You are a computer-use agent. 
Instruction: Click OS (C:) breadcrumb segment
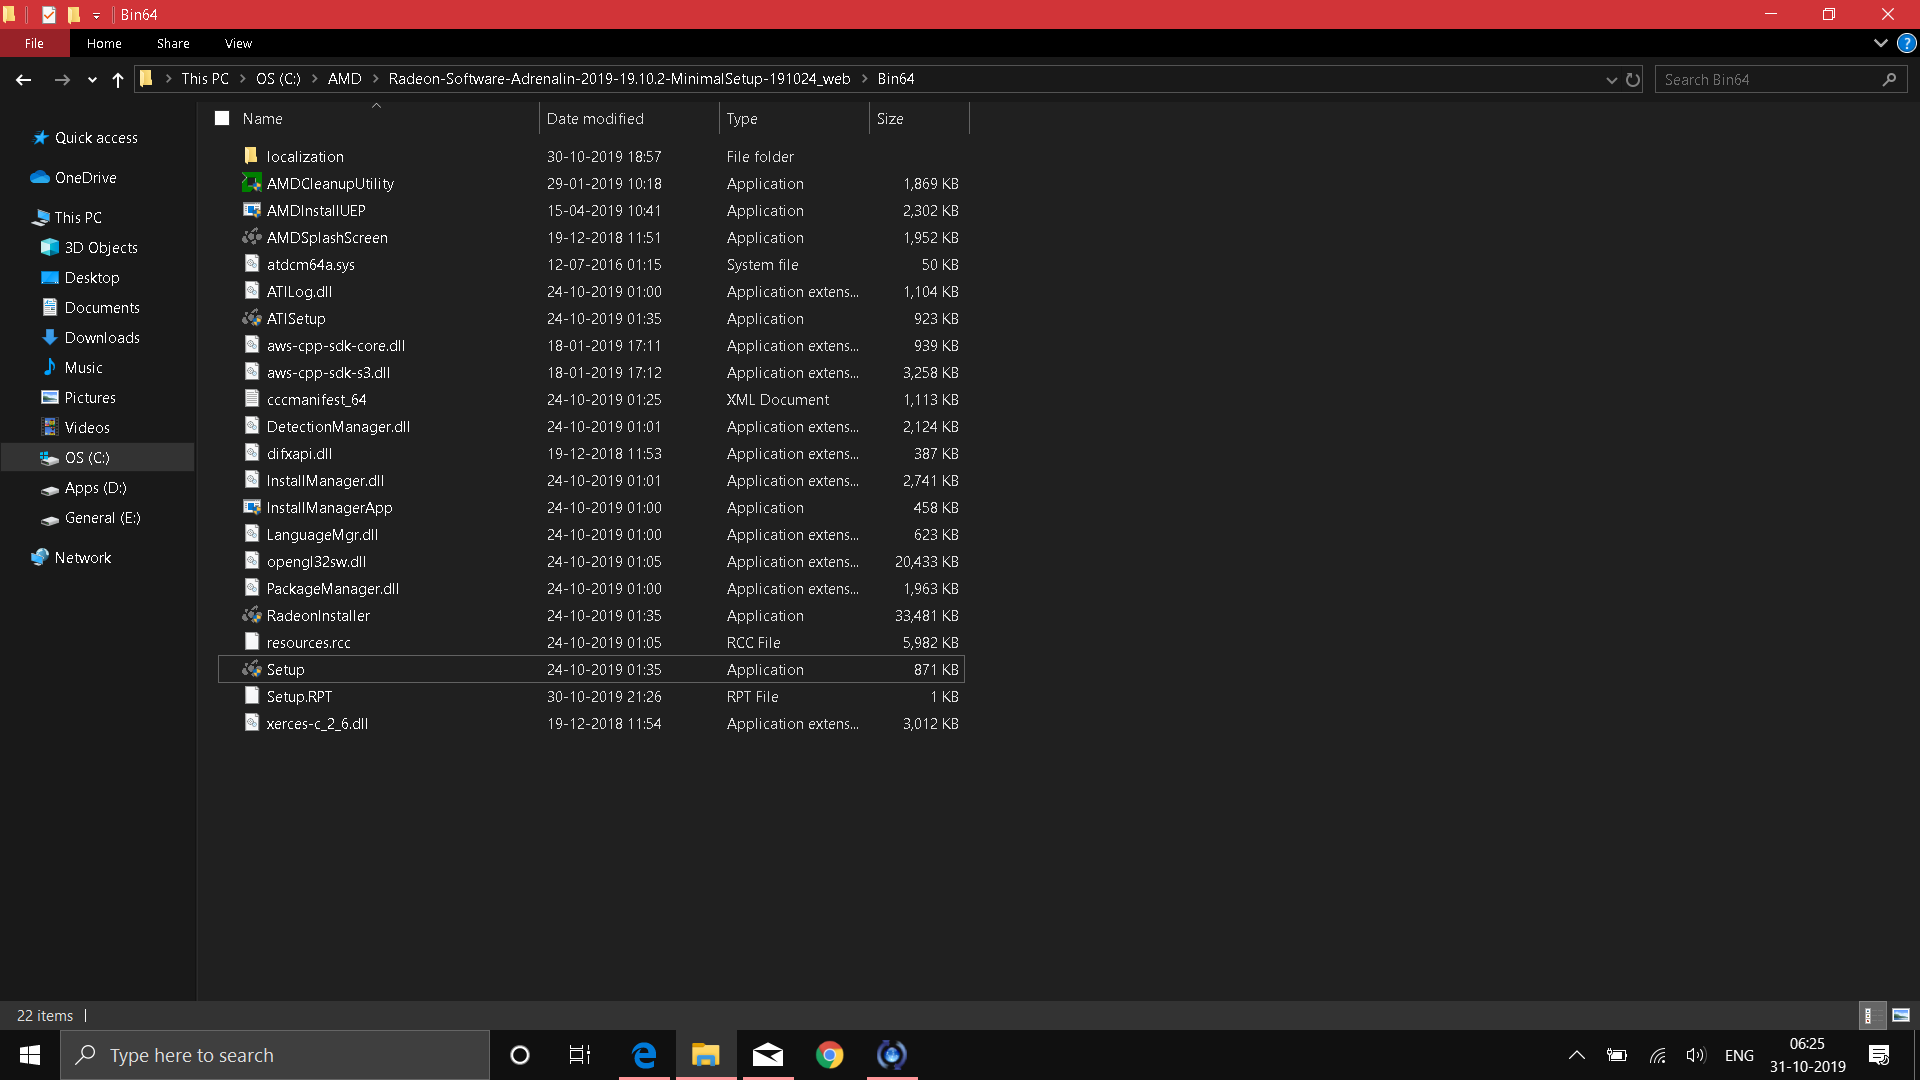tap(278, 79)
